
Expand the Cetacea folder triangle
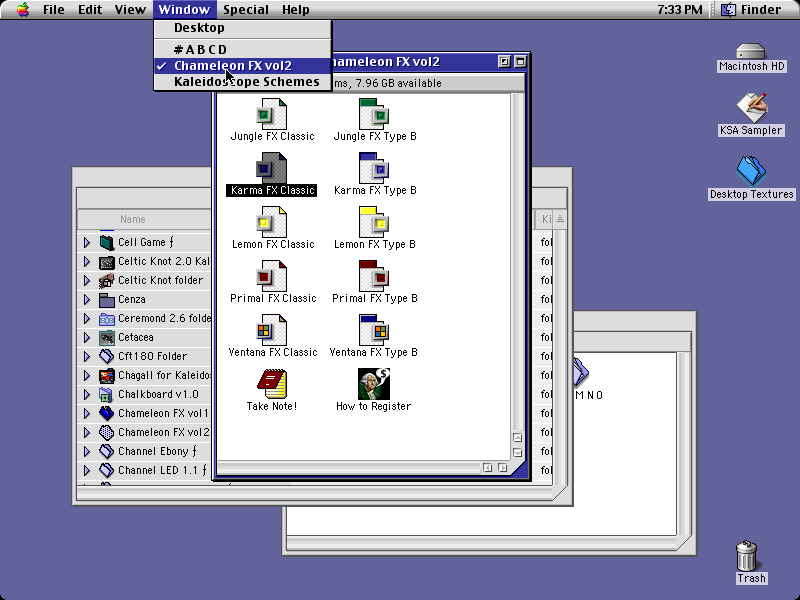coord(87,338)
